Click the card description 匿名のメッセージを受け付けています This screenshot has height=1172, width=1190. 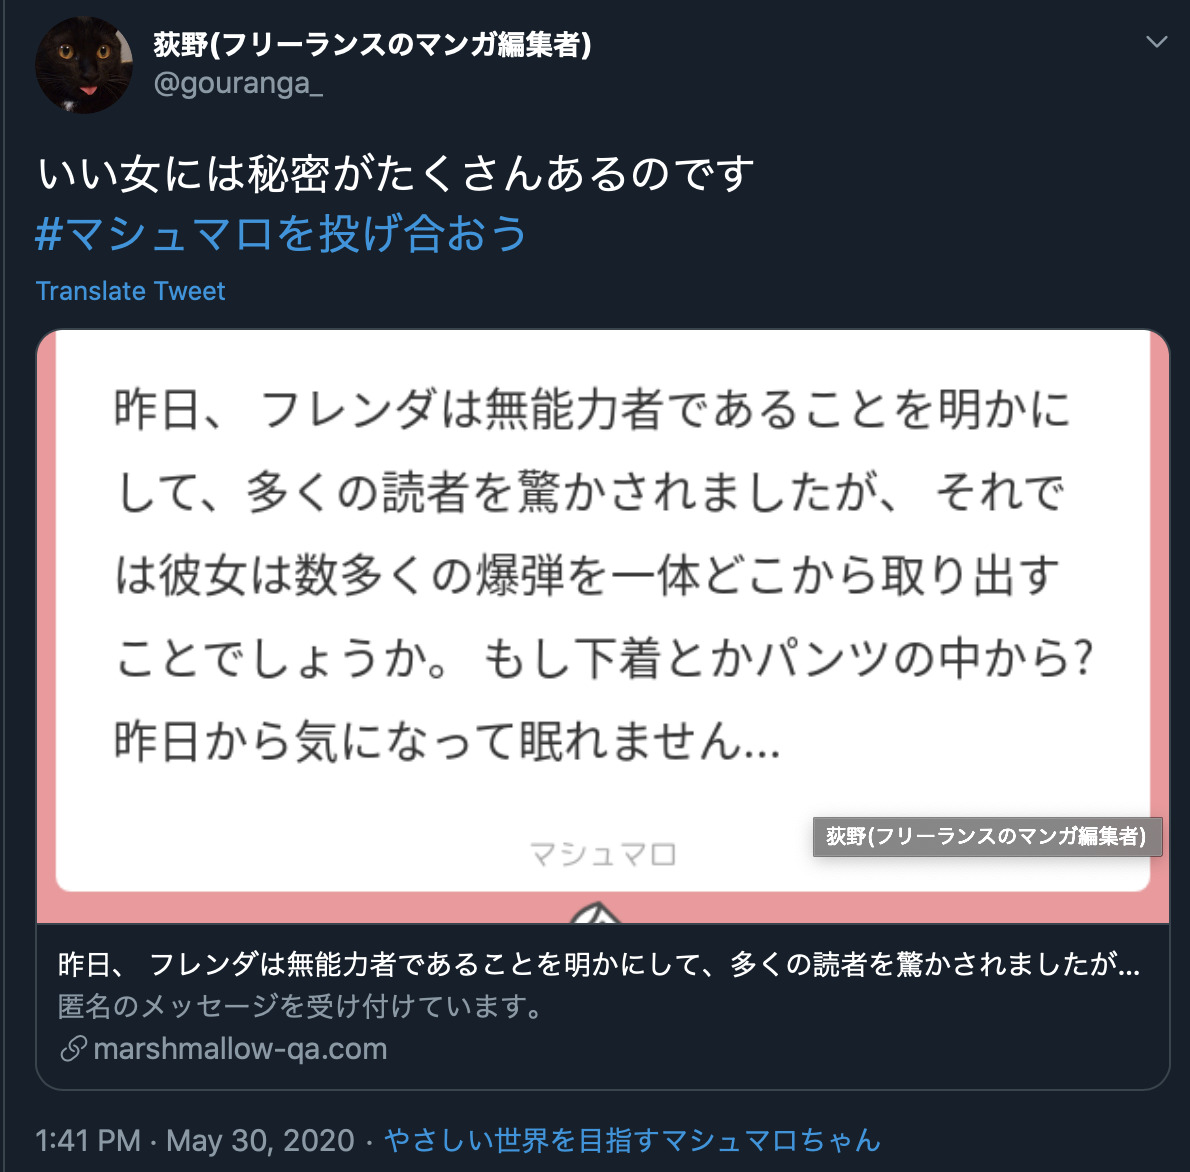tap(300, 1007)
